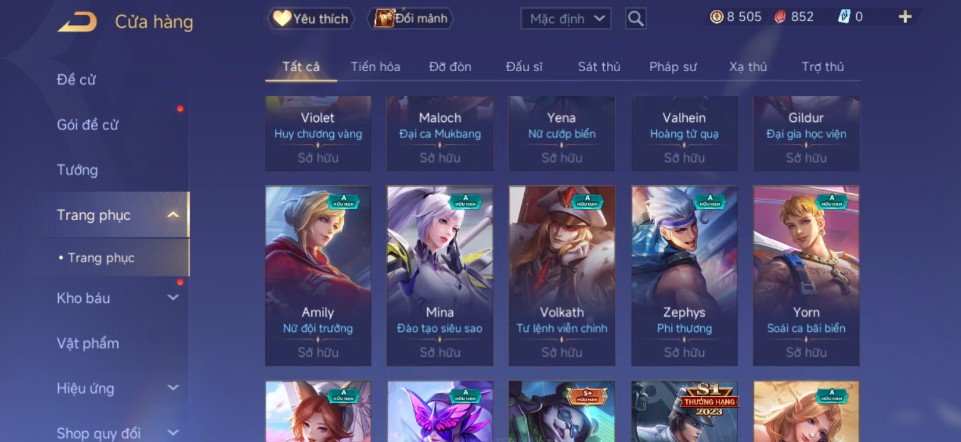The image size is (961, 442).
Task: Open the Đổi mảnh chest icon
Action: (x=384, y=18)
